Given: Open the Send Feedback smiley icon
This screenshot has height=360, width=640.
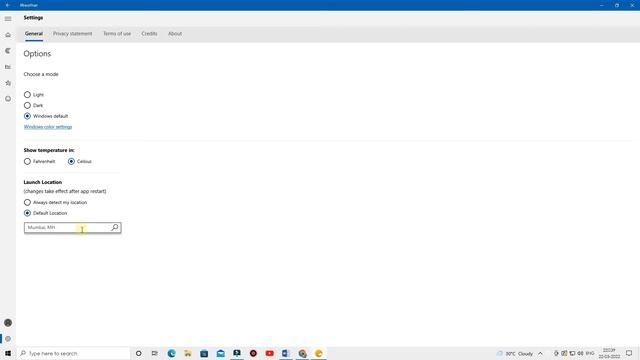Looking at the screenshot, I should pos(8,99).
